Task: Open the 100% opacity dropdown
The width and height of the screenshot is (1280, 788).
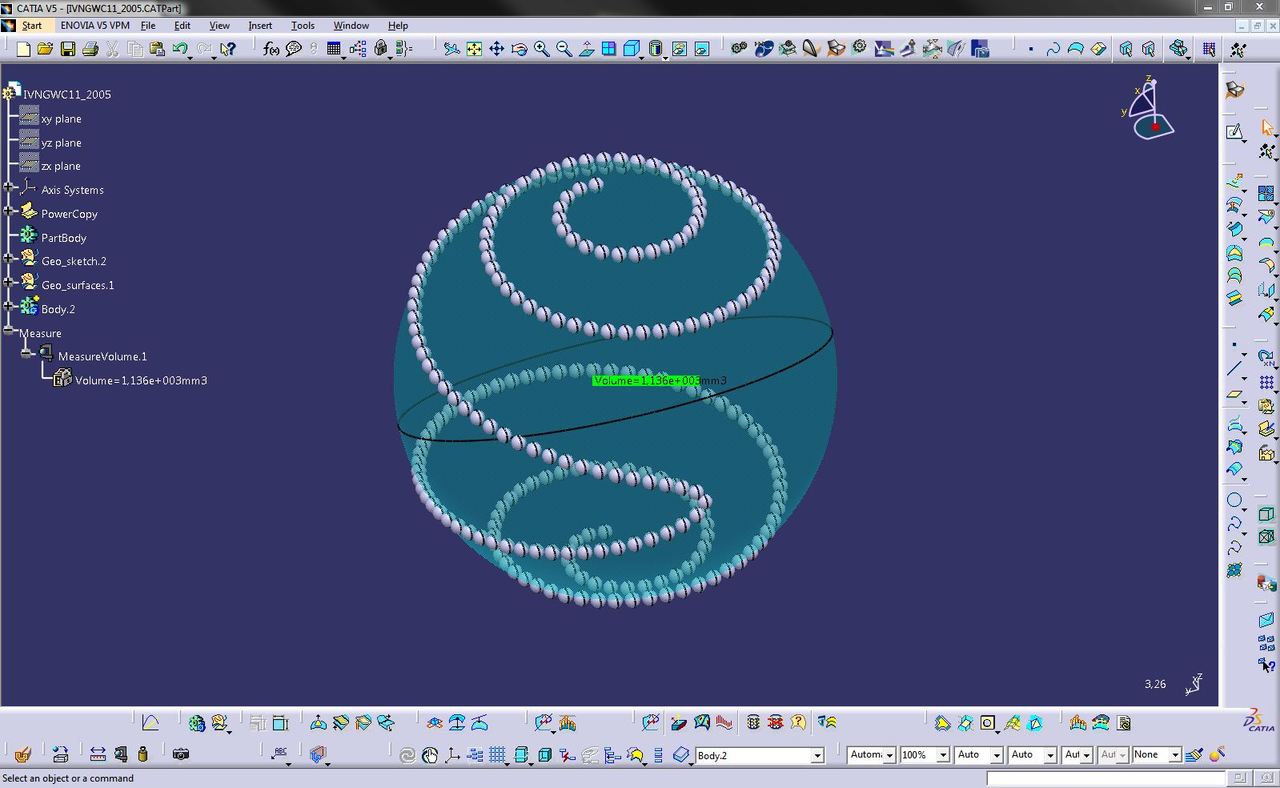Action: tap(942, 756)
